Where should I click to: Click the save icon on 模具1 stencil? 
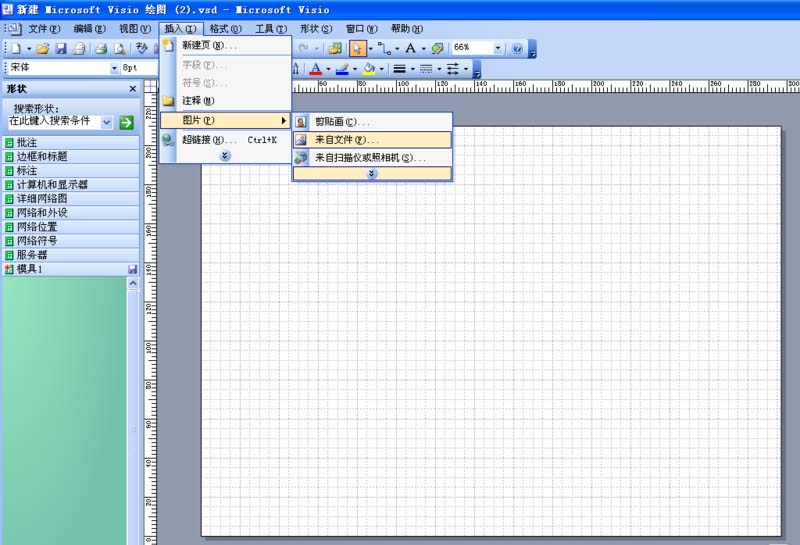pyautogui.click(x=132, y=269)
